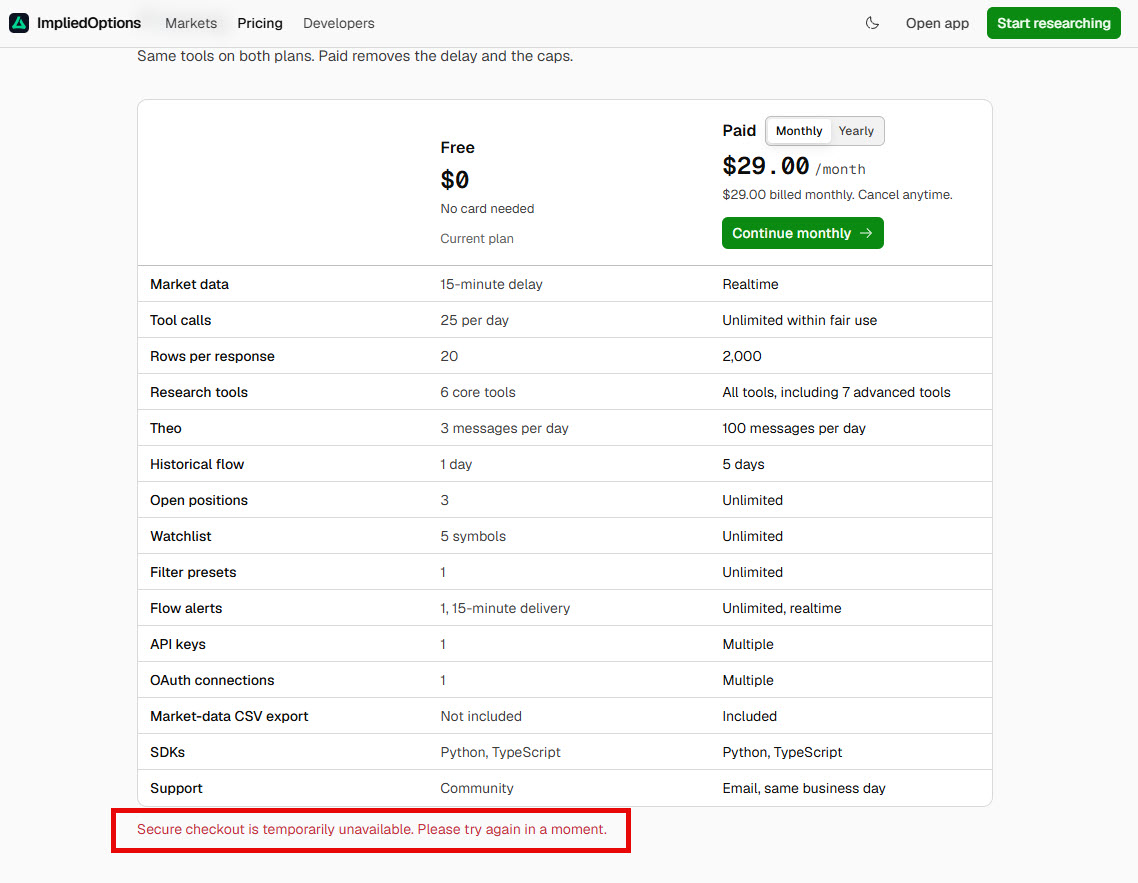1138x883 pixels.
Task: Go to the Pricing nav item
Action: point(260,23)
